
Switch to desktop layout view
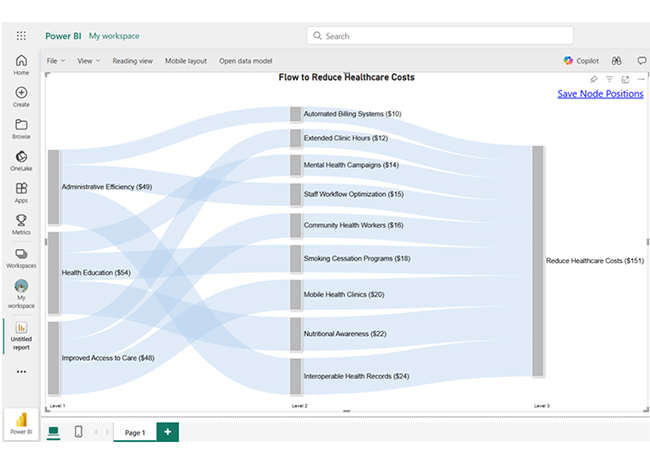pyautogui.click(x=54, y=431)
